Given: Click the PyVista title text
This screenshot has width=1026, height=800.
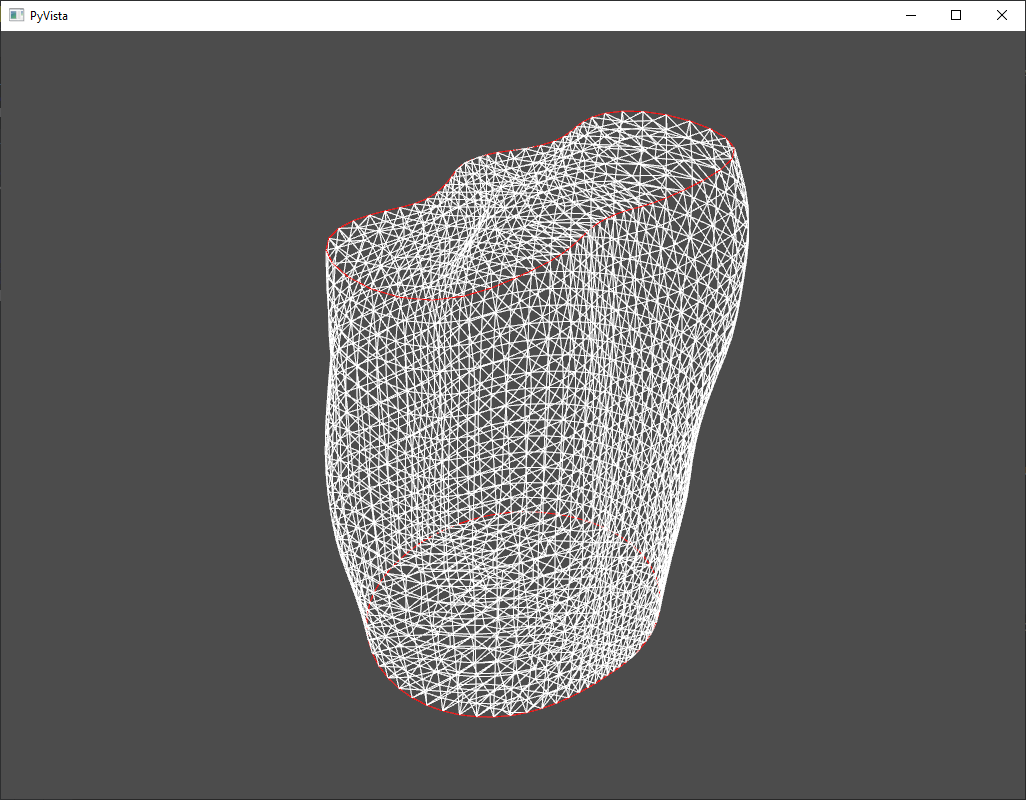Looking at the screenshot, I should (49, 15).
